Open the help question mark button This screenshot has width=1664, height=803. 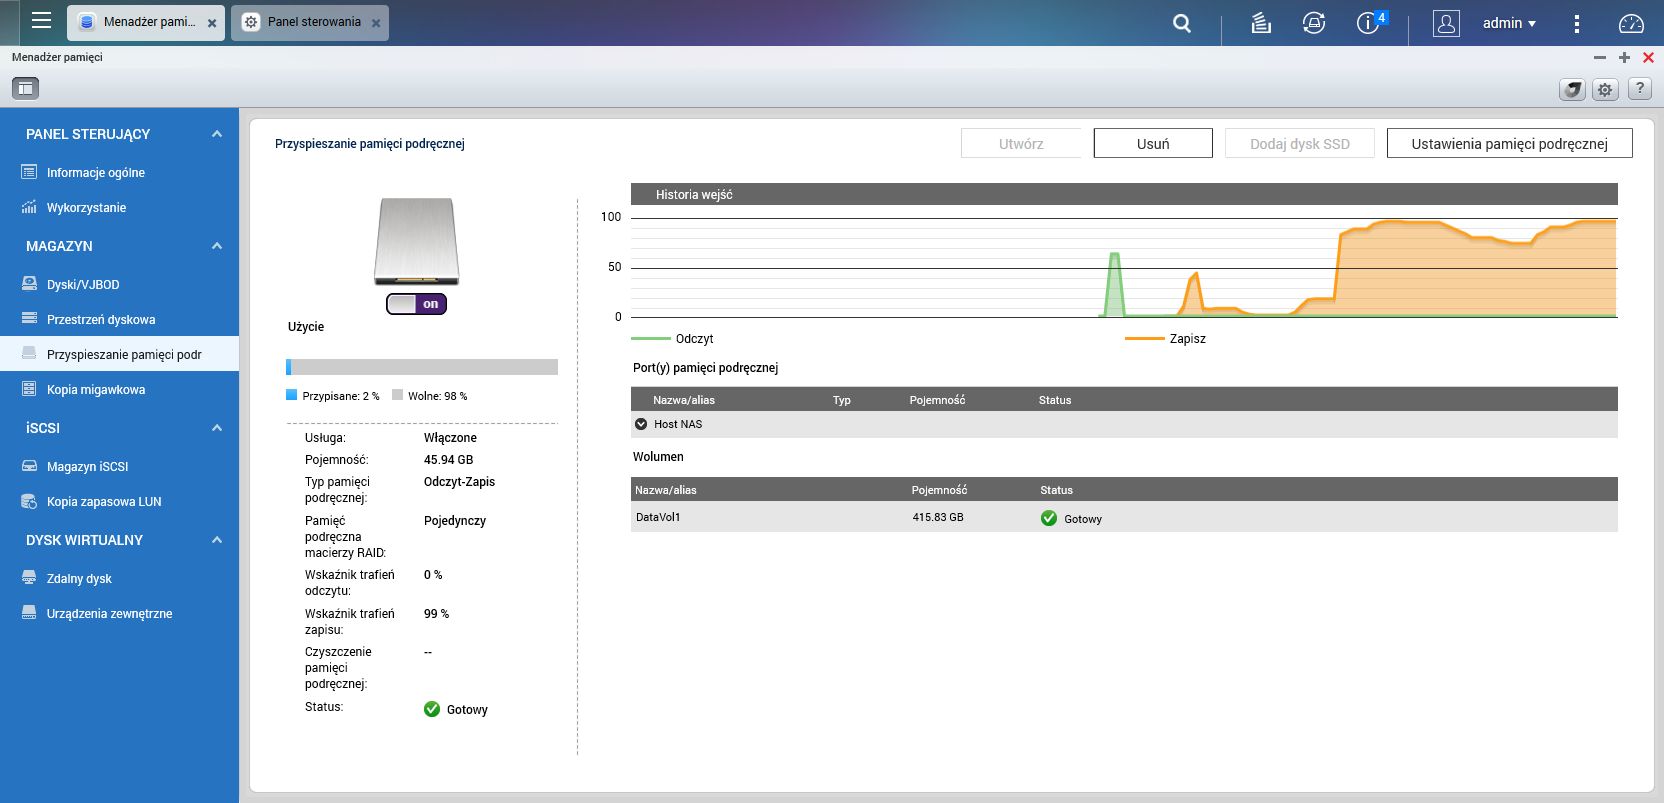pyautogui.click(x=1640, y=89)
